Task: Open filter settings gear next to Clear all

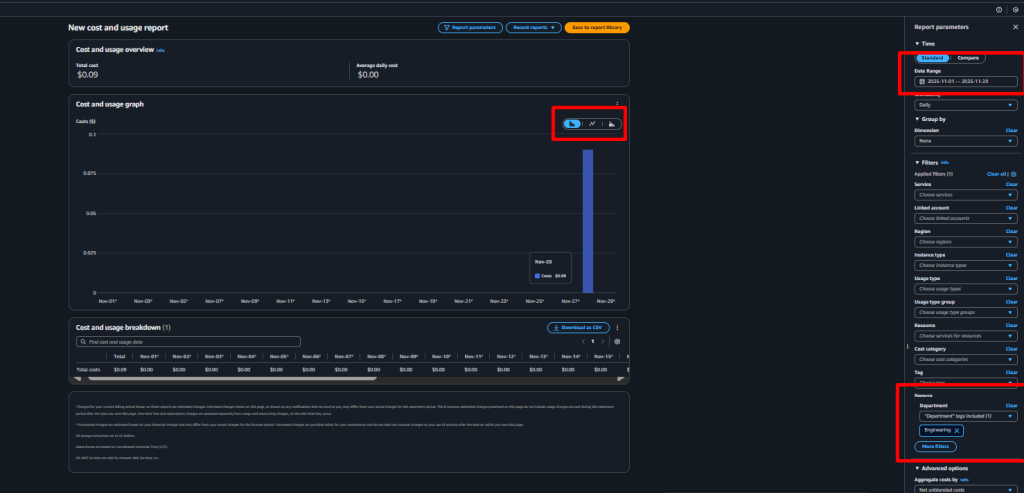Action: point(1014,174)
